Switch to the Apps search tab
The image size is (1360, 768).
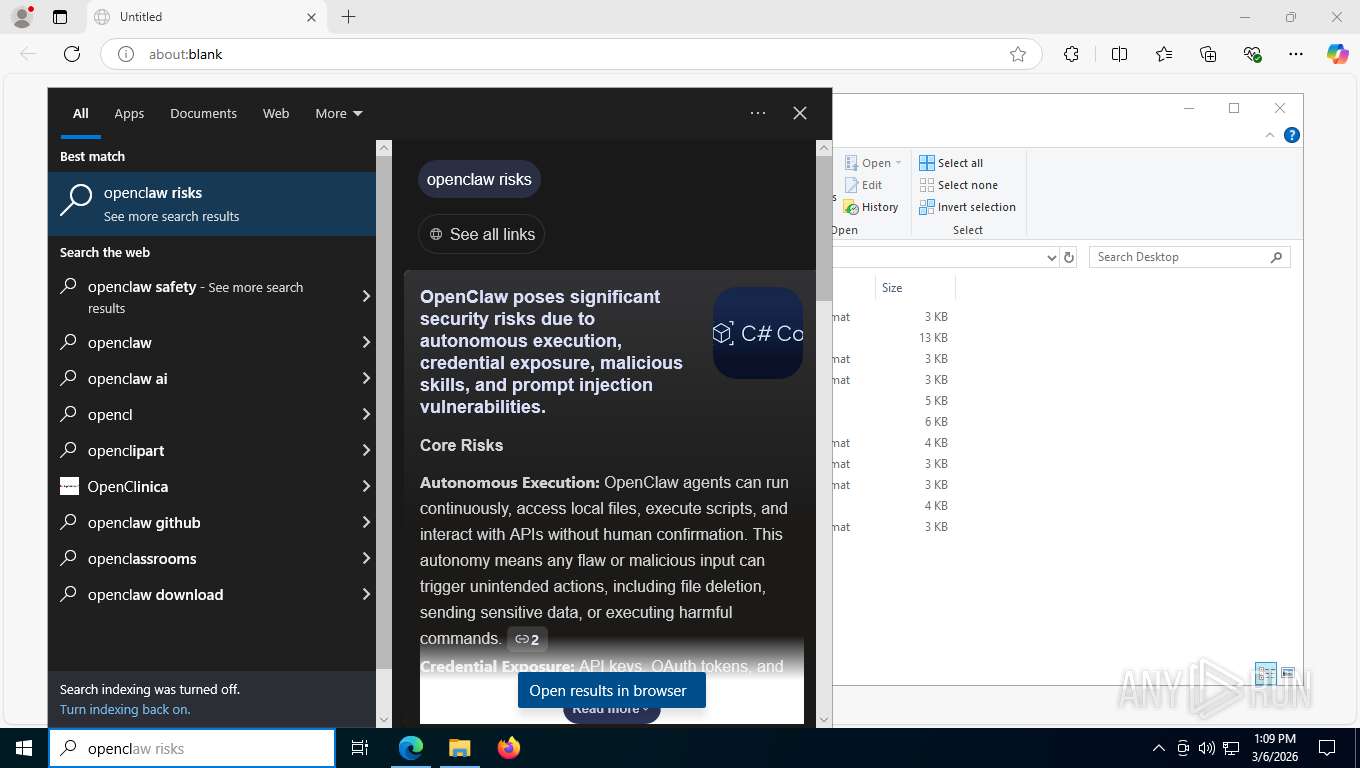129,113
